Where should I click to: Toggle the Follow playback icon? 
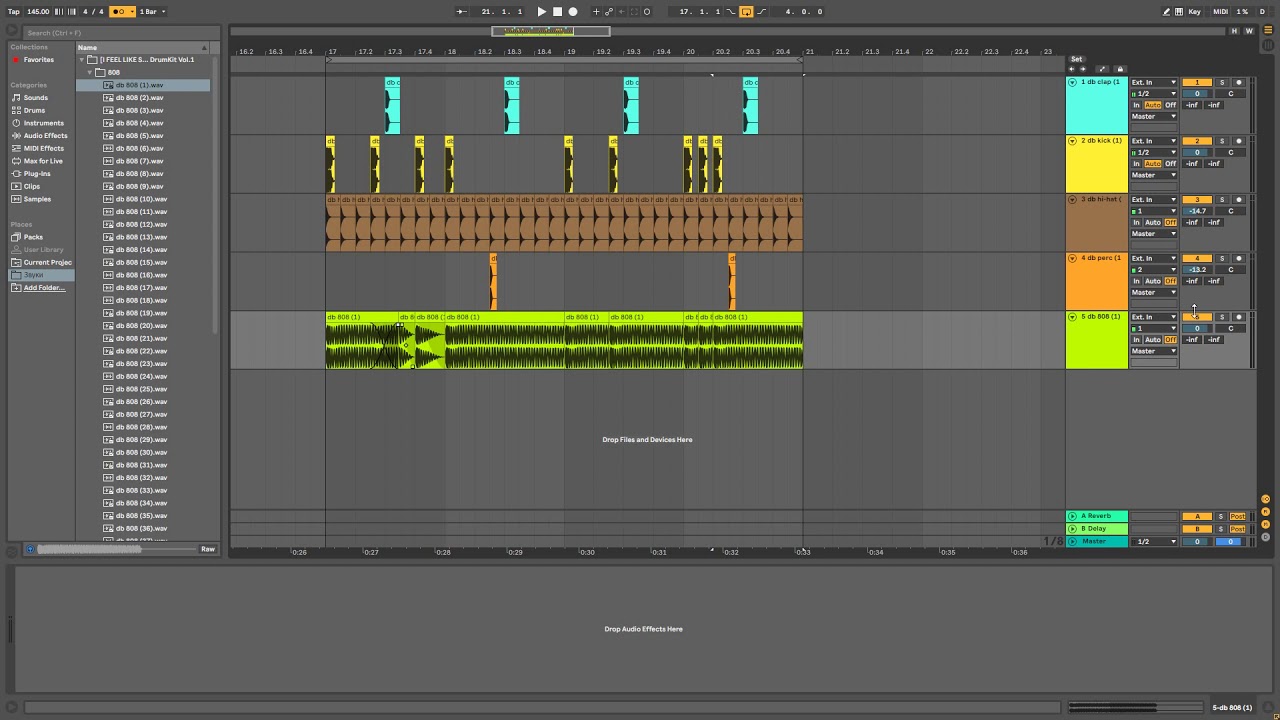click(x=461, y=12)
